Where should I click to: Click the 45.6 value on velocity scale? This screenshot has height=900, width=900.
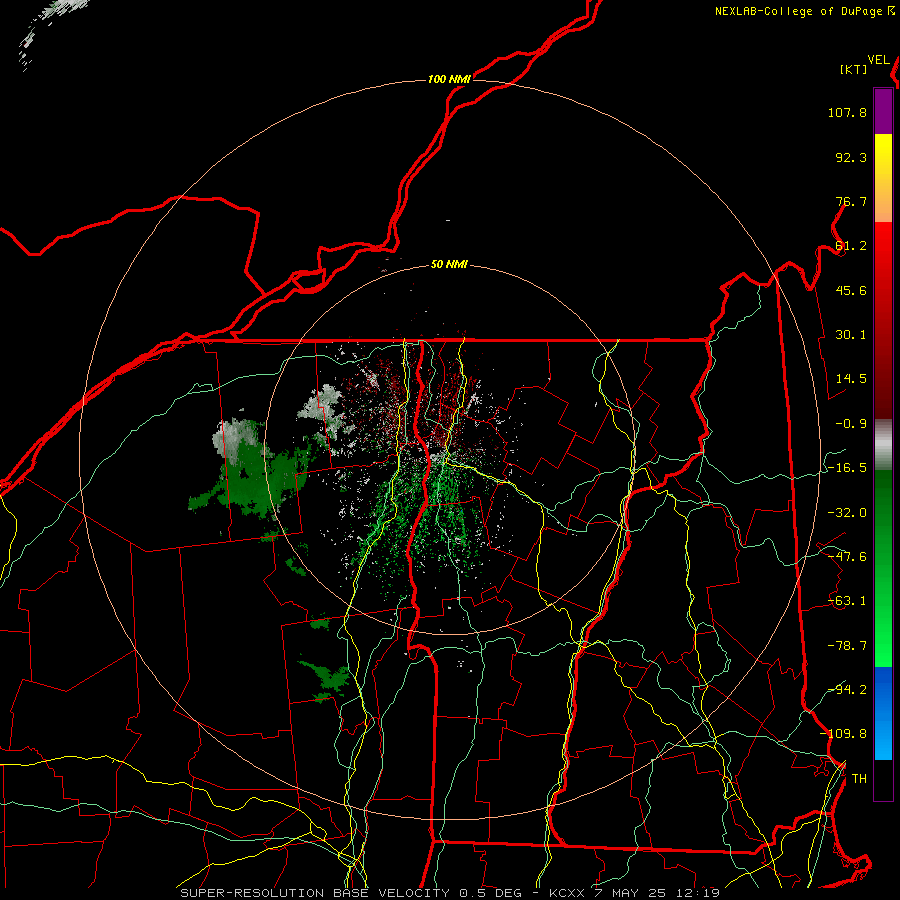coord(851,290)
